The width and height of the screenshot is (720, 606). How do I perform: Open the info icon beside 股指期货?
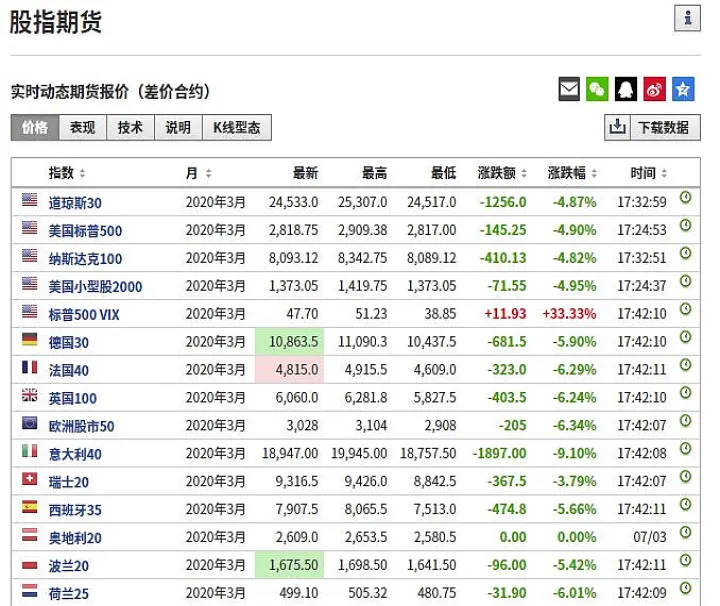(687, 18)
